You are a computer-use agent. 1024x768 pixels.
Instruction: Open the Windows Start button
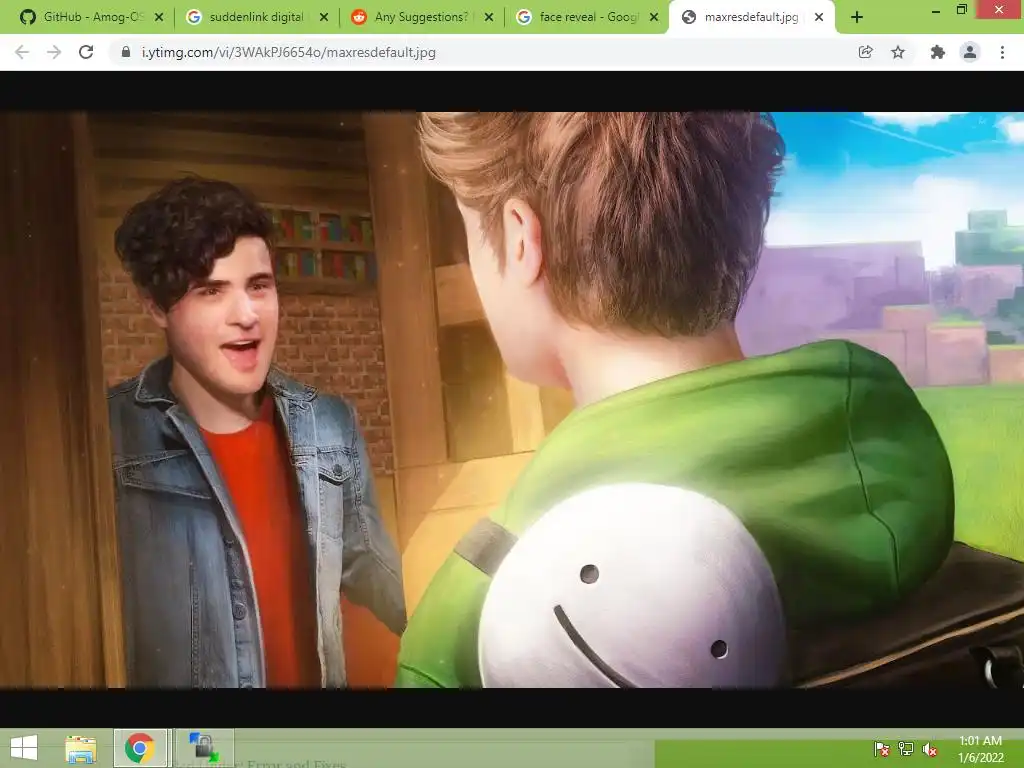24,748
